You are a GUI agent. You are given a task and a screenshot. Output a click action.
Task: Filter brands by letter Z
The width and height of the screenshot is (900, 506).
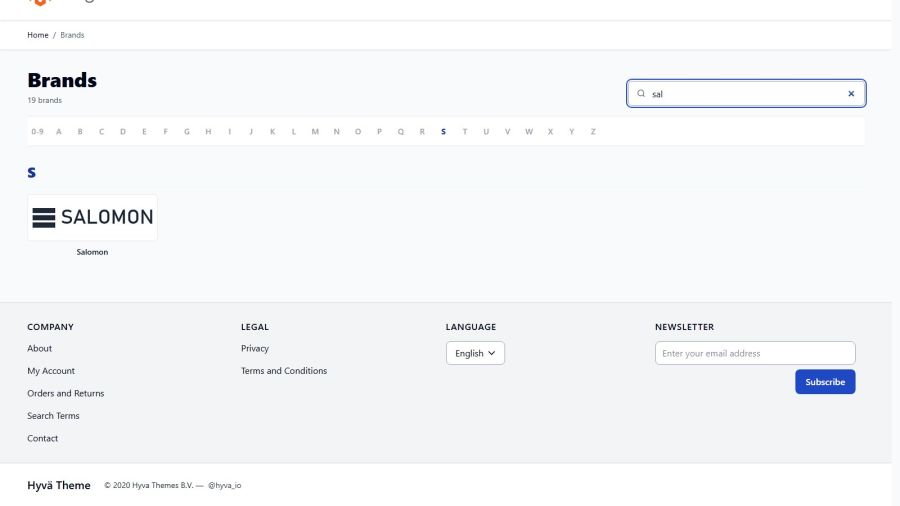click(593, 131)
